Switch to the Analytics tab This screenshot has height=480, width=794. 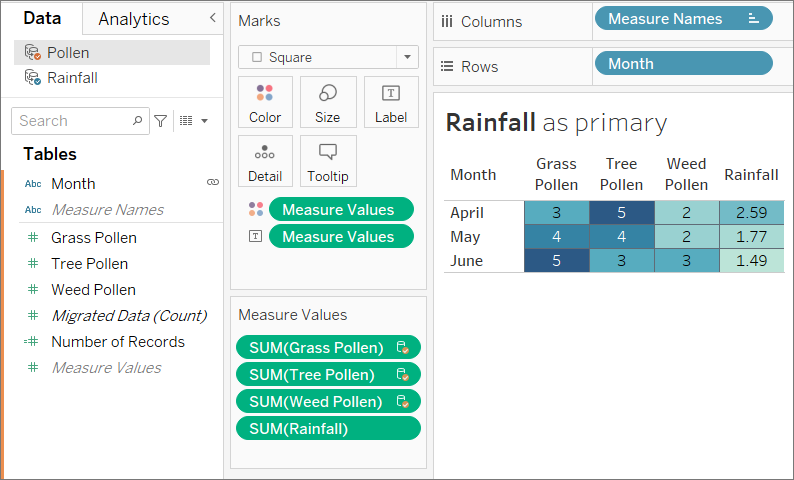pyautogui.click(x=134, y=19)
